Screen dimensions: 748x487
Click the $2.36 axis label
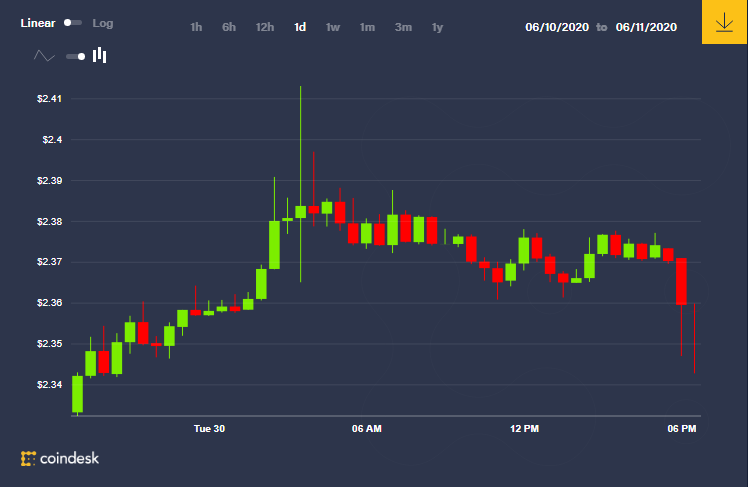click(x=50, y=303)
